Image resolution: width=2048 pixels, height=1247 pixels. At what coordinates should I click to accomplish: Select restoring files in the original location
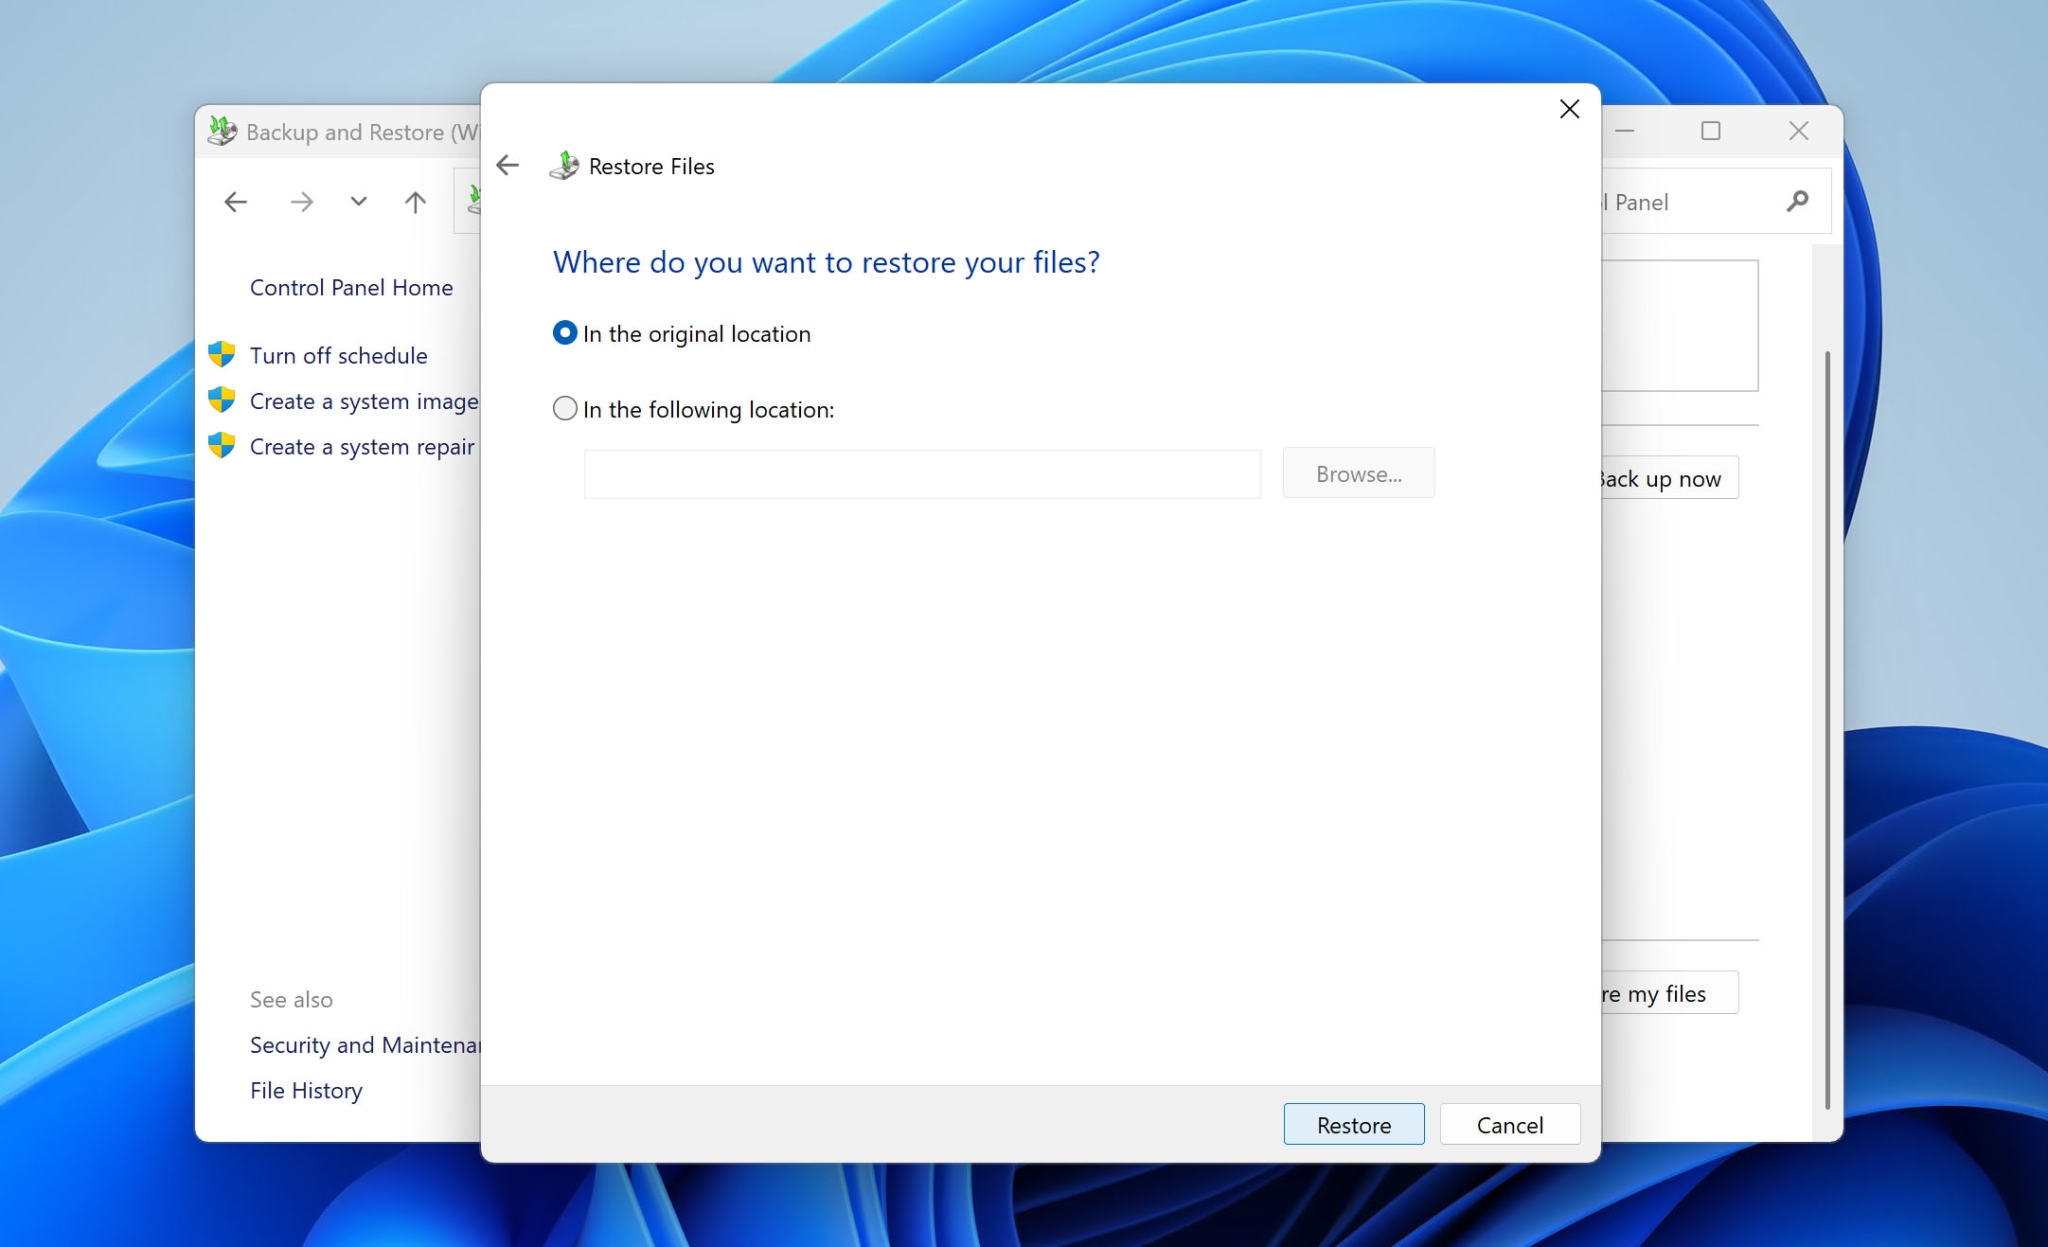(565, 333)
